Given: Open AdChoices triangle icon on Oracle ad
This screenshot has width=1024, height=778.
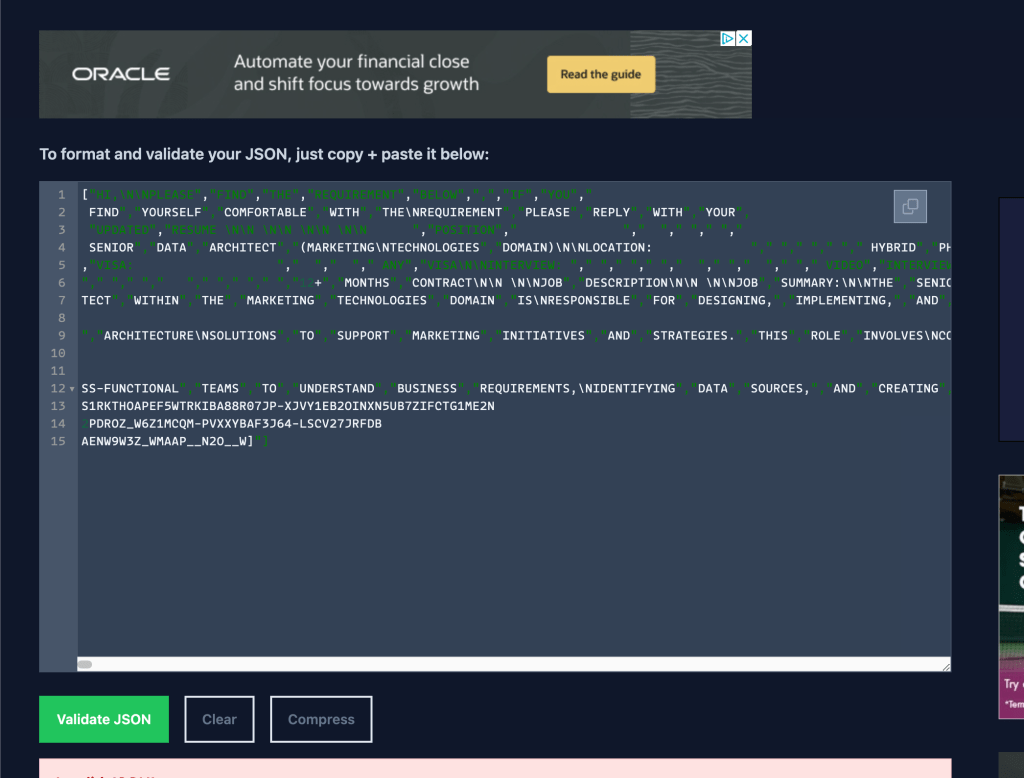Looking at the screenshot, I should [x=728, y=39].
